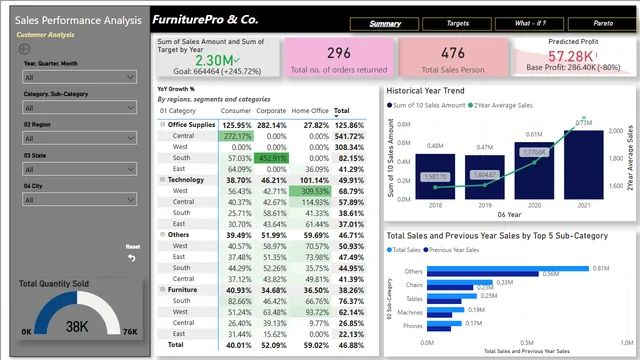Click the Reset label in sidebar
The height and width of the screenshot is (360, 640).
133,247
